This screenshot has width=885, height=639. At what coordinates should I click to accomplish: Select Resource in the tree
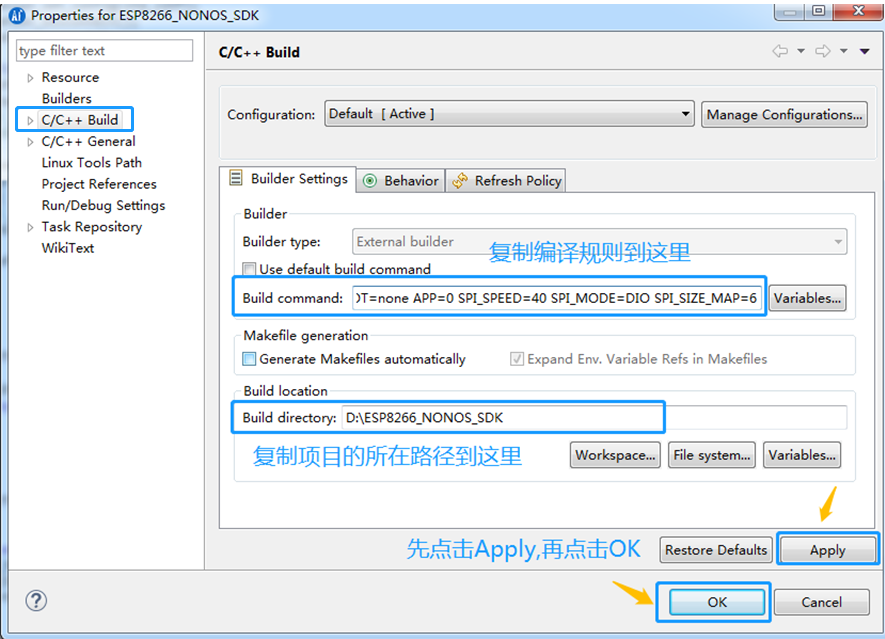pos(70,77)
